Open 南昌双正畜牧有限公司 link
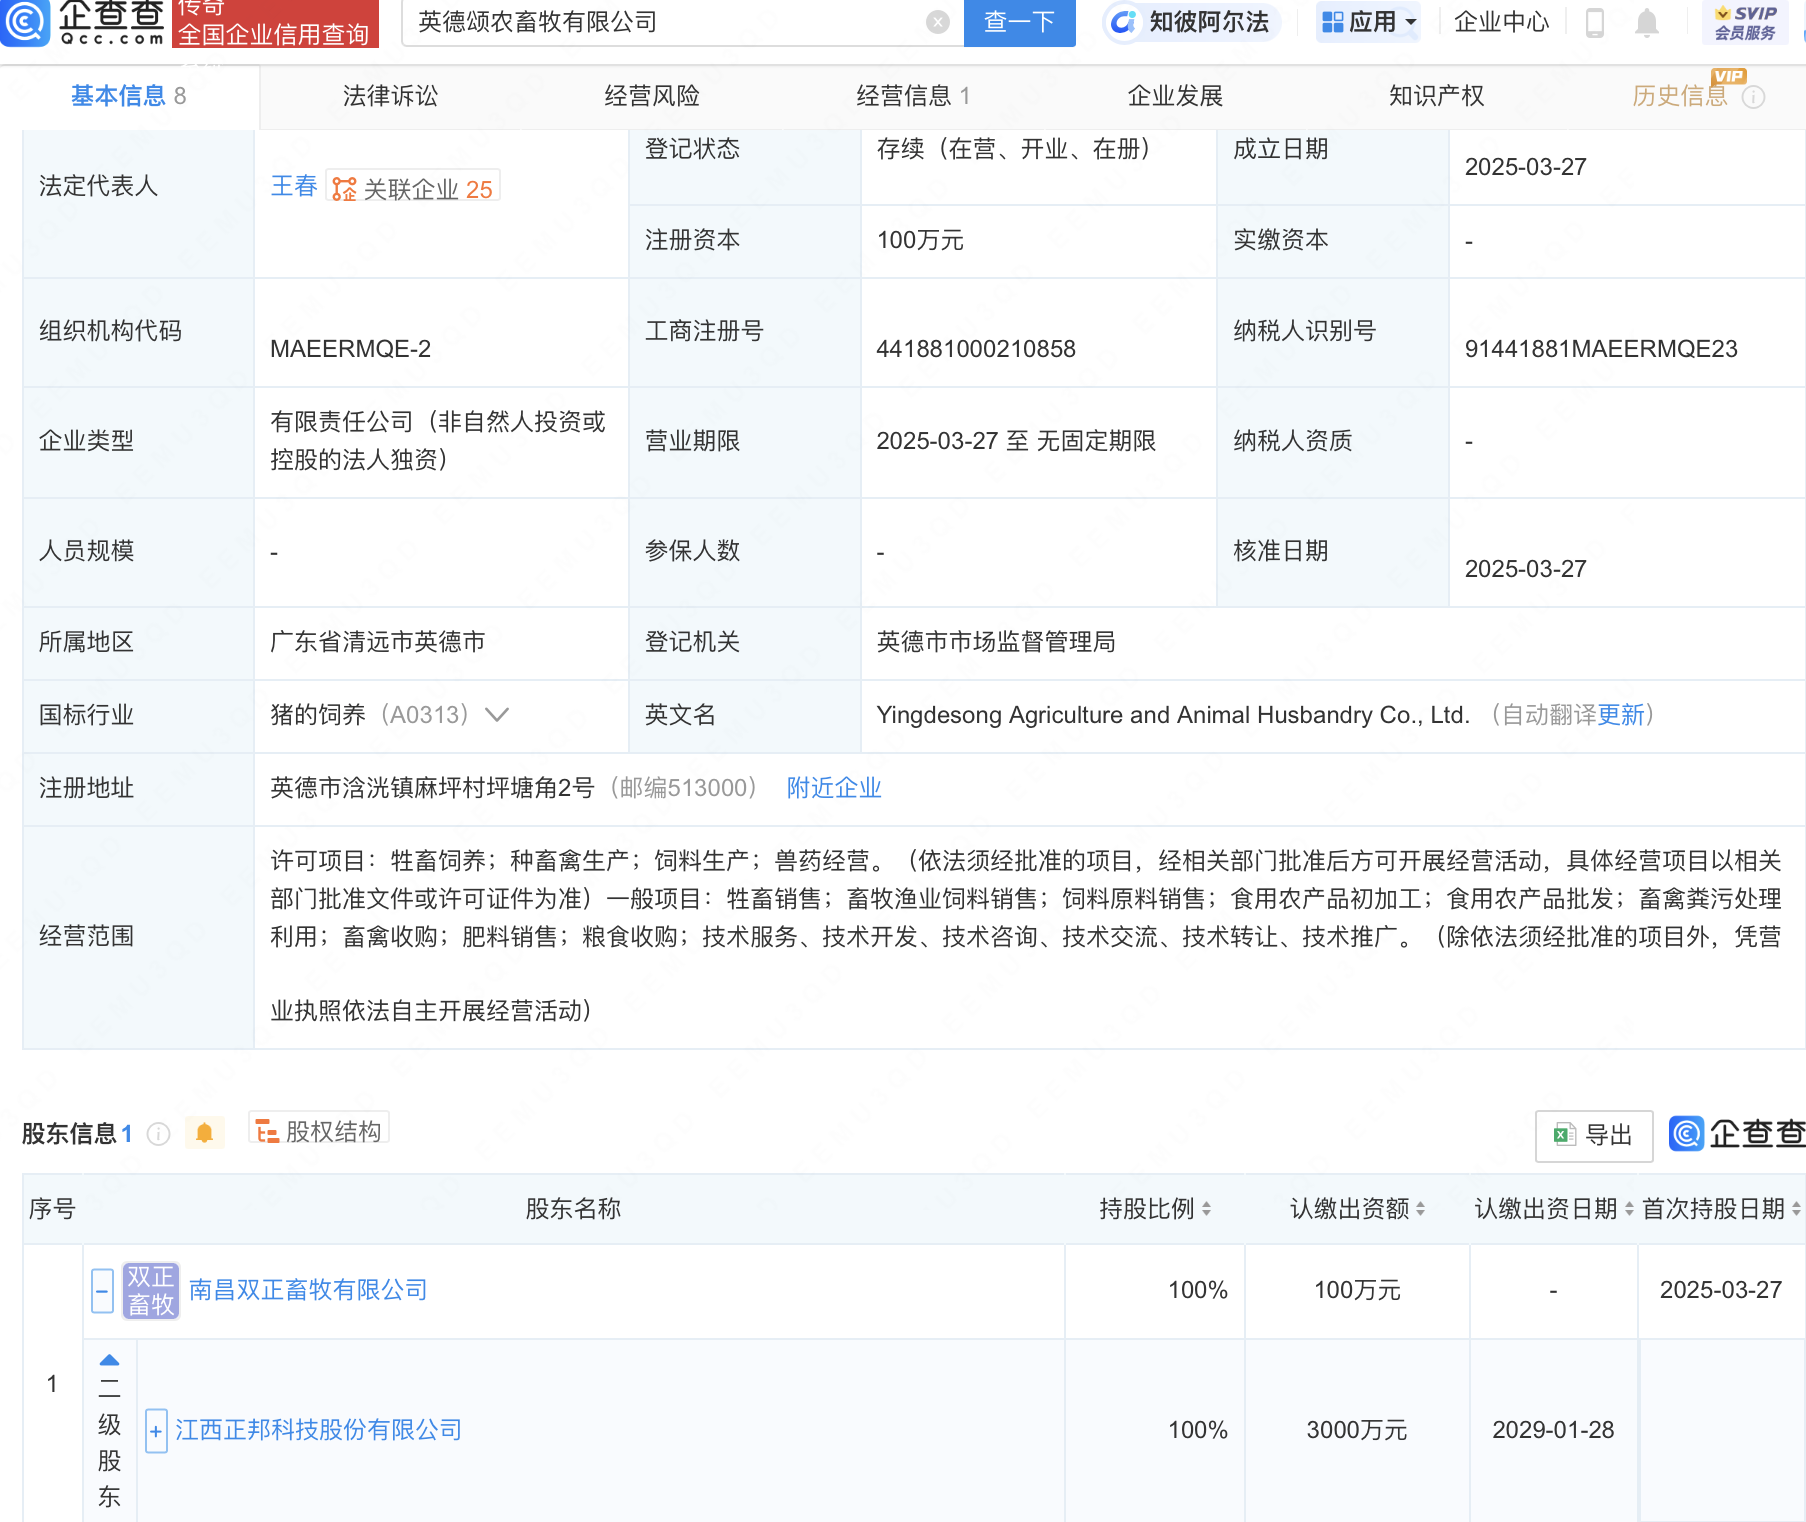1806x1522 pixels. click(308, 1290)
